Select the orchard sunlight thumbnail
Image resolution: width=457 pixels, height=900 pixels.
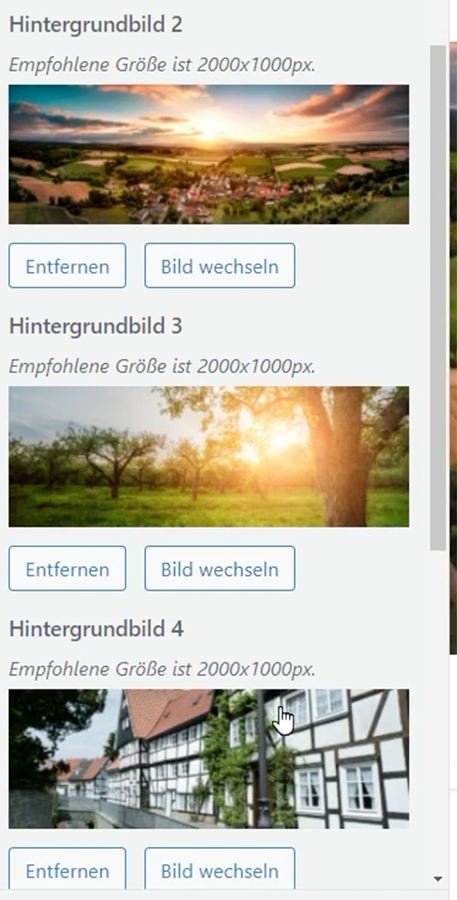point(209,456)
